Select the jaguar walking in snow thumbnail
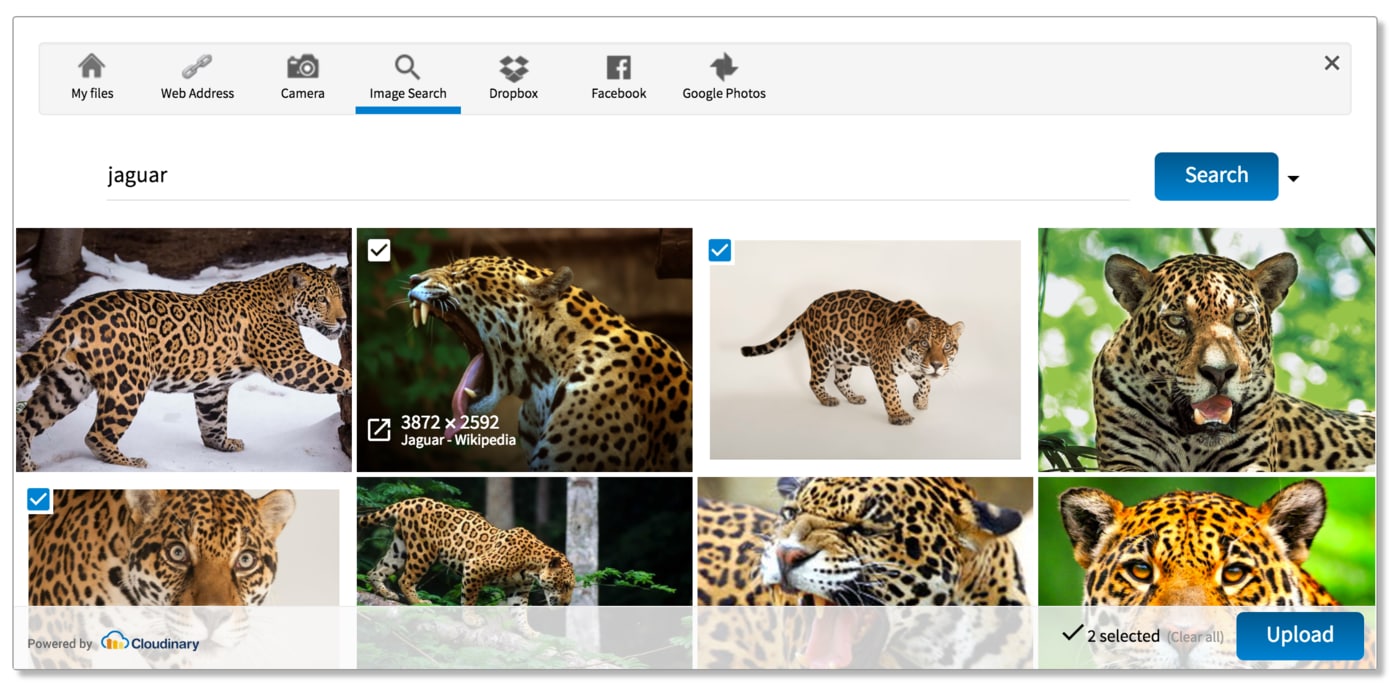Screen dimensions: 1400x700 pyautogui.click(x=183, y=350)
